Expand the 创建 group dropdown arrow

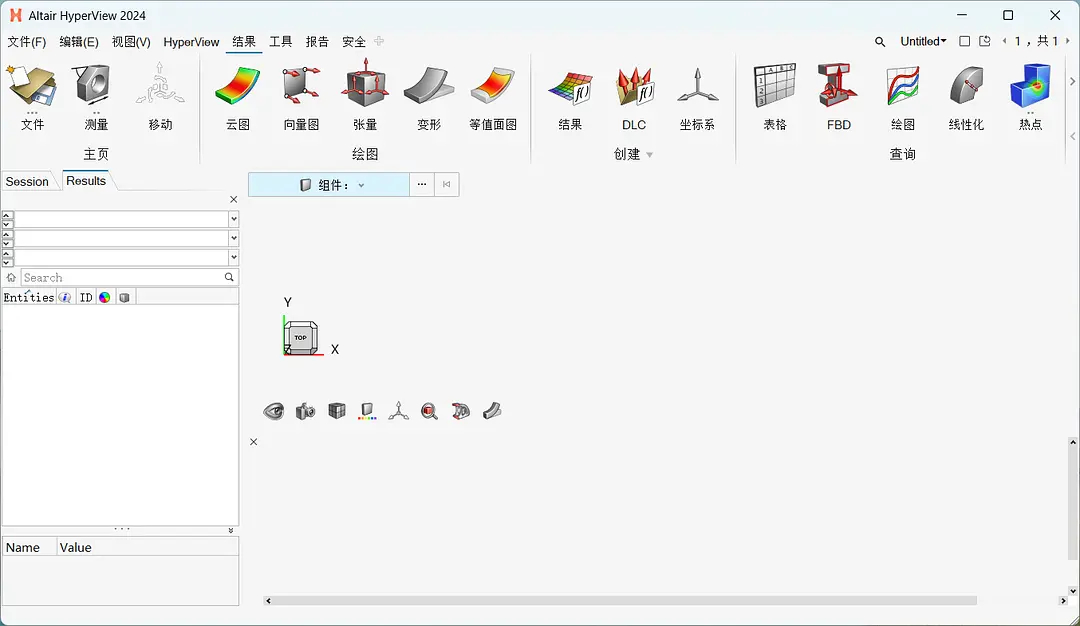(x=650, y=155)
